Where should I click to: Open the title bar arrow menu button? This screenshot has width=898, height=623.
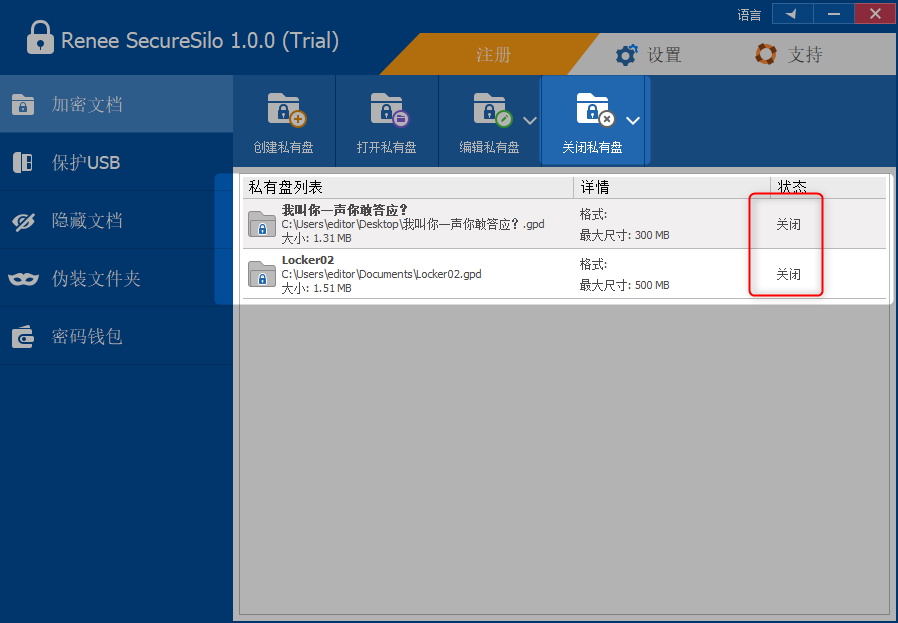(791, 14)
